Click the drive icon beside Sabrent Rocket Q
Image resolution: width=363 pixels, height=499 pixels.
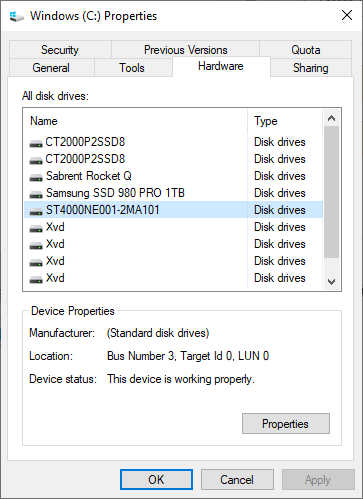(36, 177)
